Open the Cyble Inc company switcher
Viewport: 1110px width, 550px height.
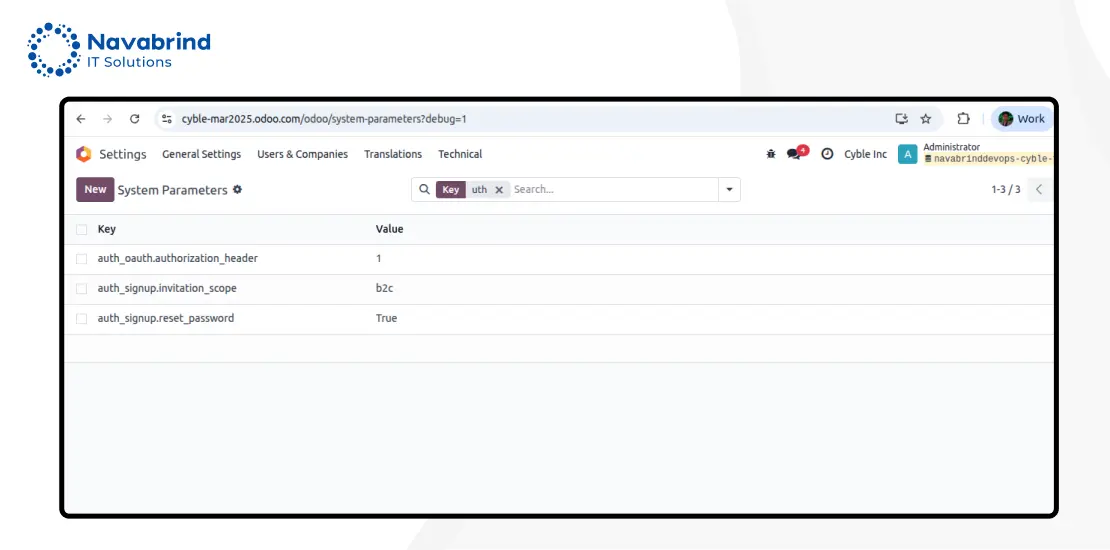pyautogui.click(x=865, y=154)
